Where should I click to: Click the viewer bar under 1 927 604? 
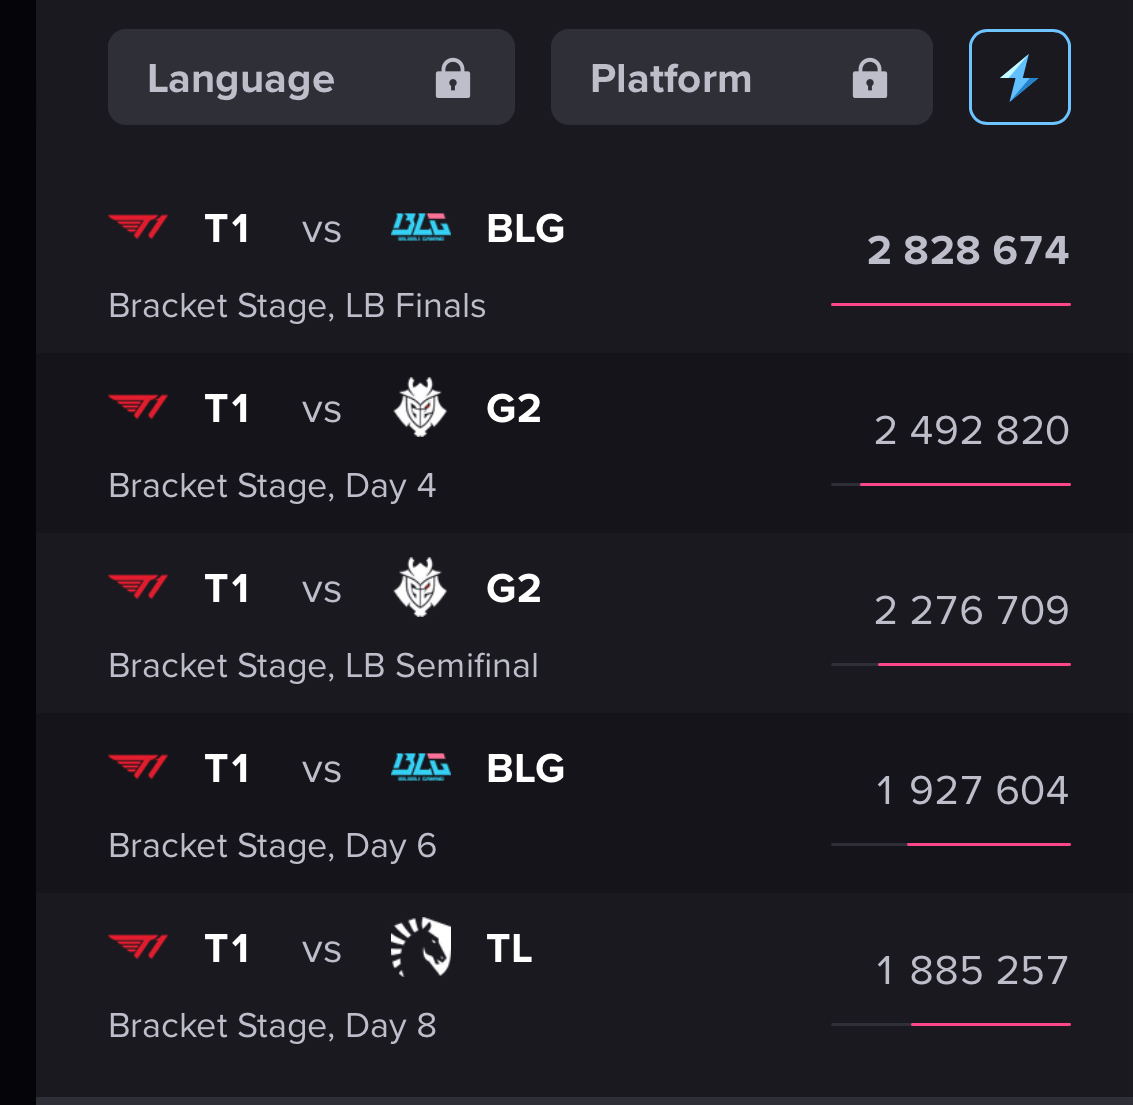tap(951, 844)
